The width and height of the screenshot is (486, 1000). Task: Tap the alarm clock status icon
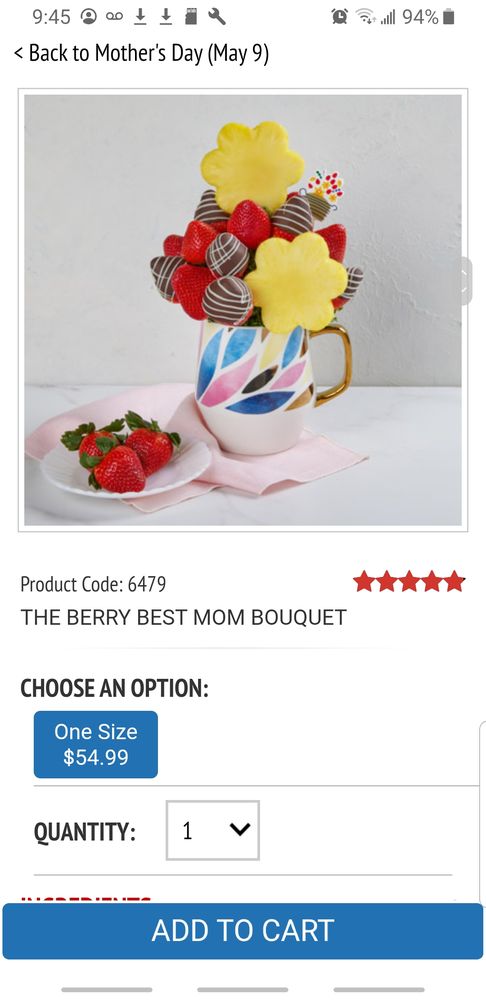(x=339, y=17)
